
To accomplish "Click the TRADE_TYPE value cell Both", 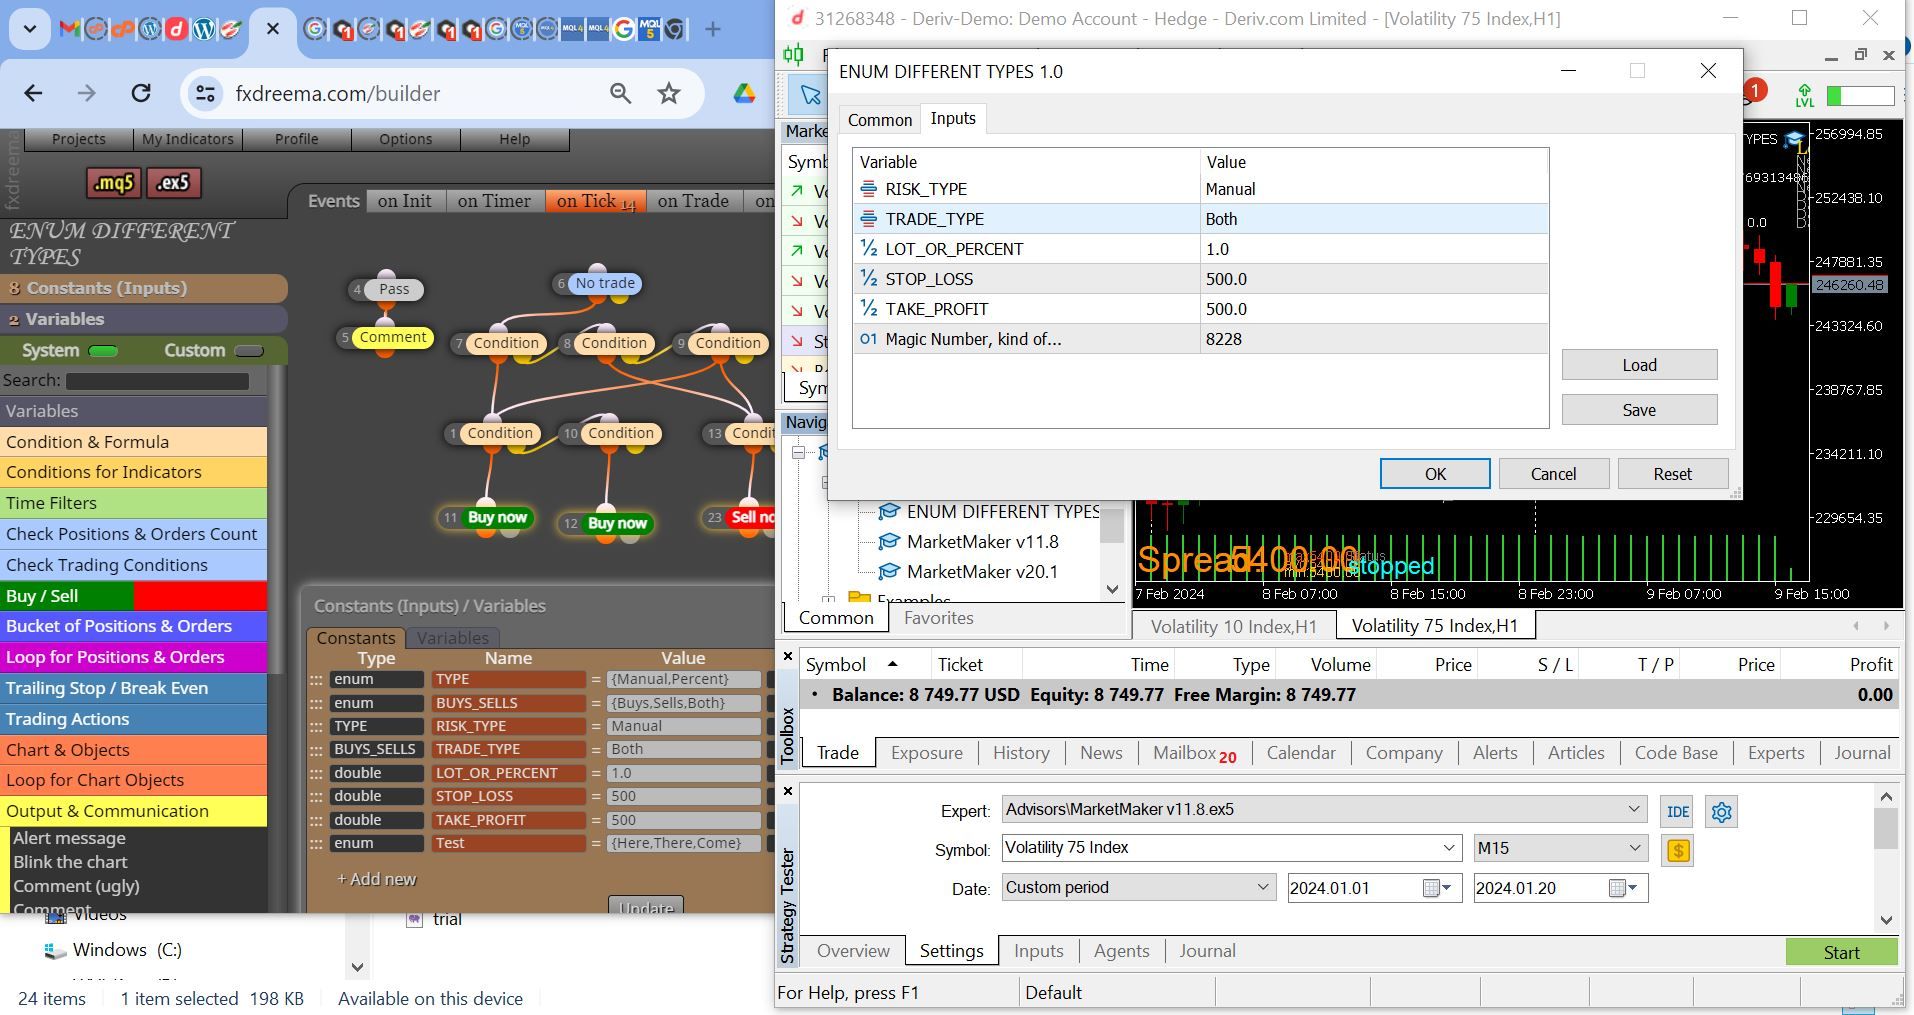I will click(1374, 219).
